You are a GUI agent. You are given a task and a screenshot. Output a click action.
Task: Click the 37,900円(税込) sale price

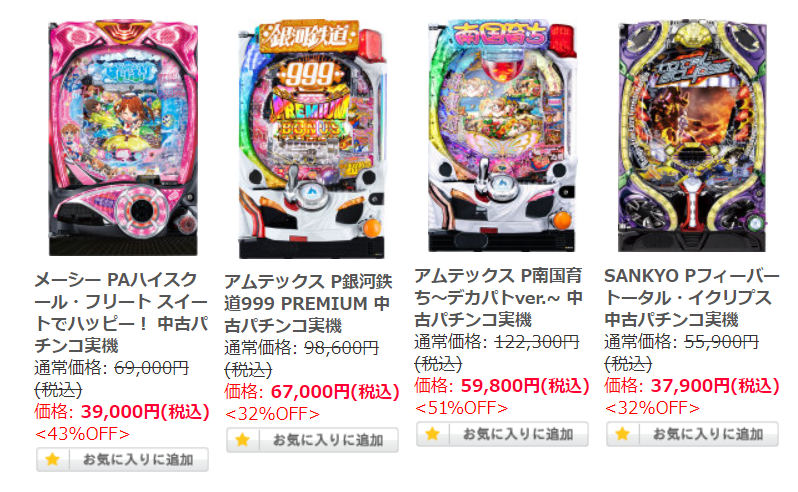(715, 386)
